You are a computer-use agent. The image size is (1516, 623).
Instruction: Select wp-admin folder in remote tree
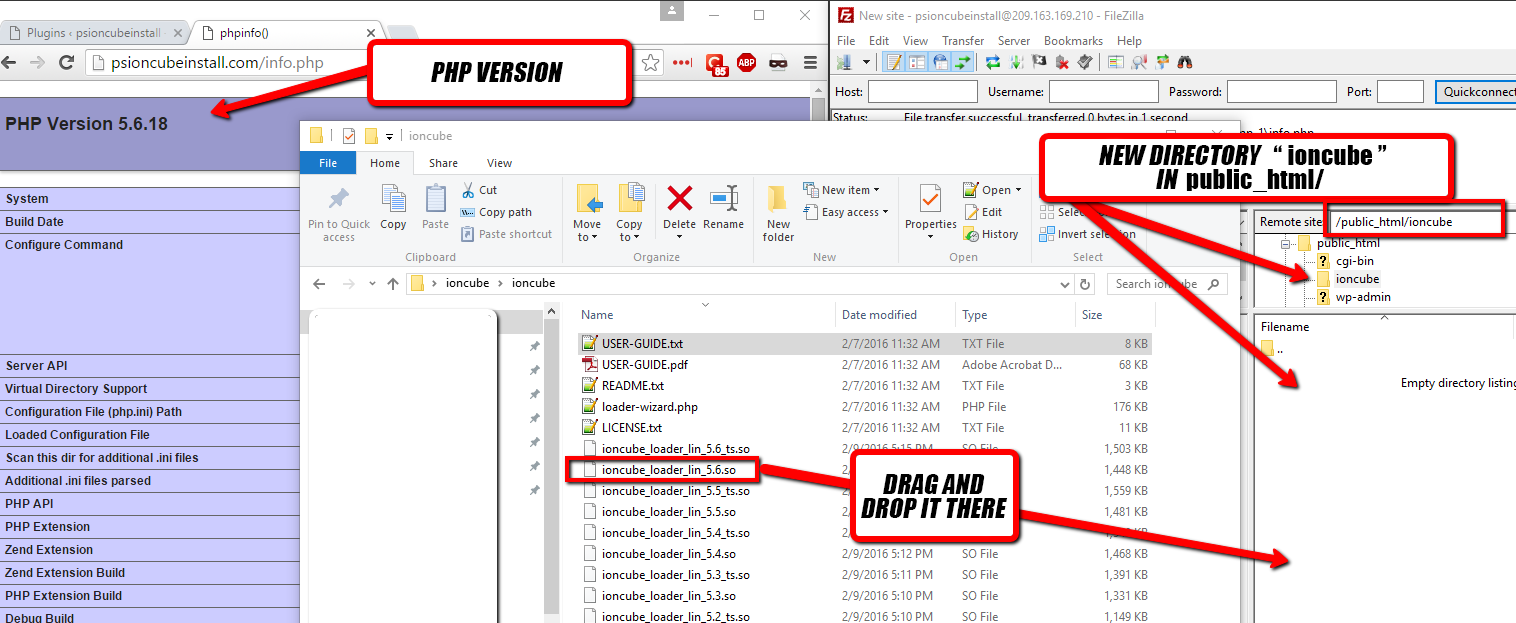(1363, 297)
